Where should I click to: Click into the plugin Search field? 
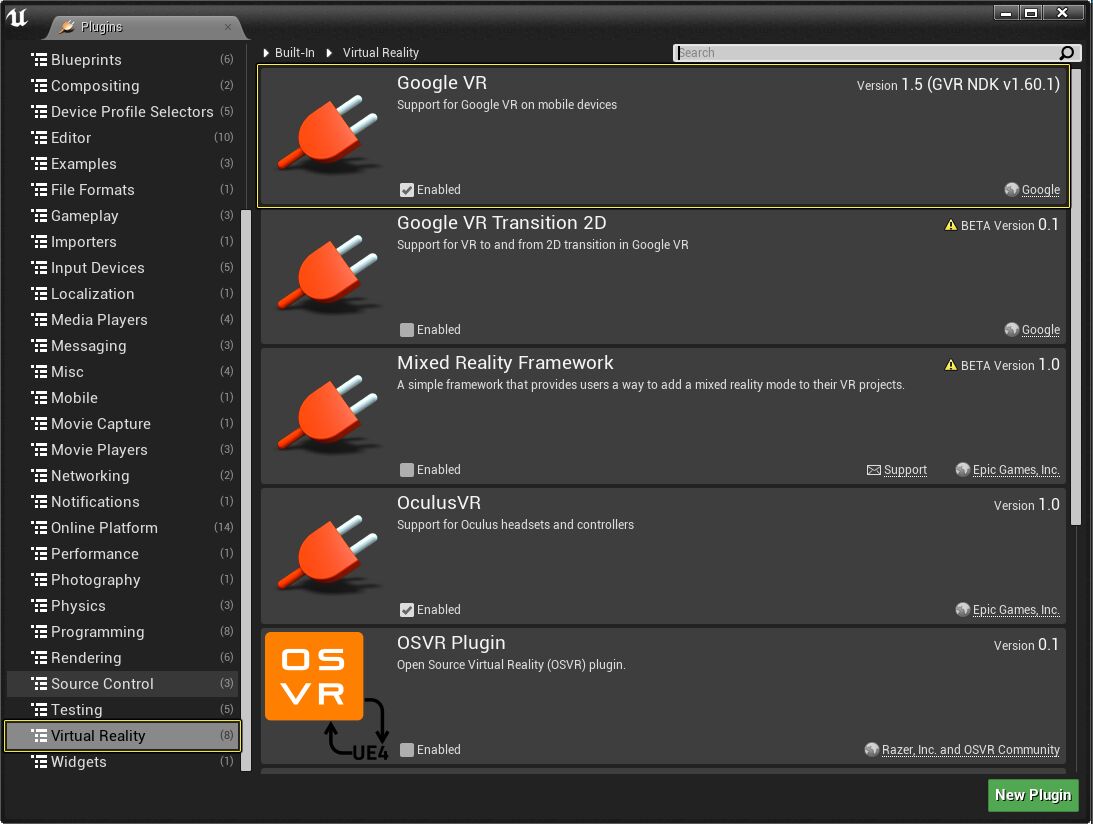point(865,53)
